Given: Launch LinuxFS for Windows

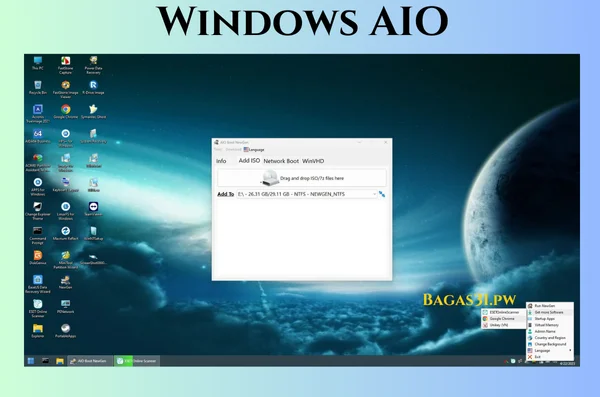Looking at the screenshot, I should (x=65, y=211).
